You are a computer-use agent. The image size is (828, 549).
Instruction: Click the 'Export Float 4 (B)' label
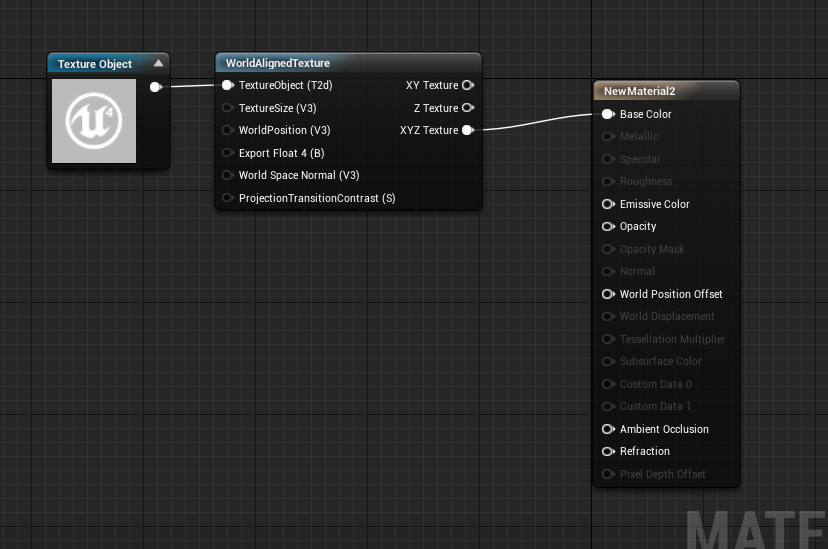[281, 153]
